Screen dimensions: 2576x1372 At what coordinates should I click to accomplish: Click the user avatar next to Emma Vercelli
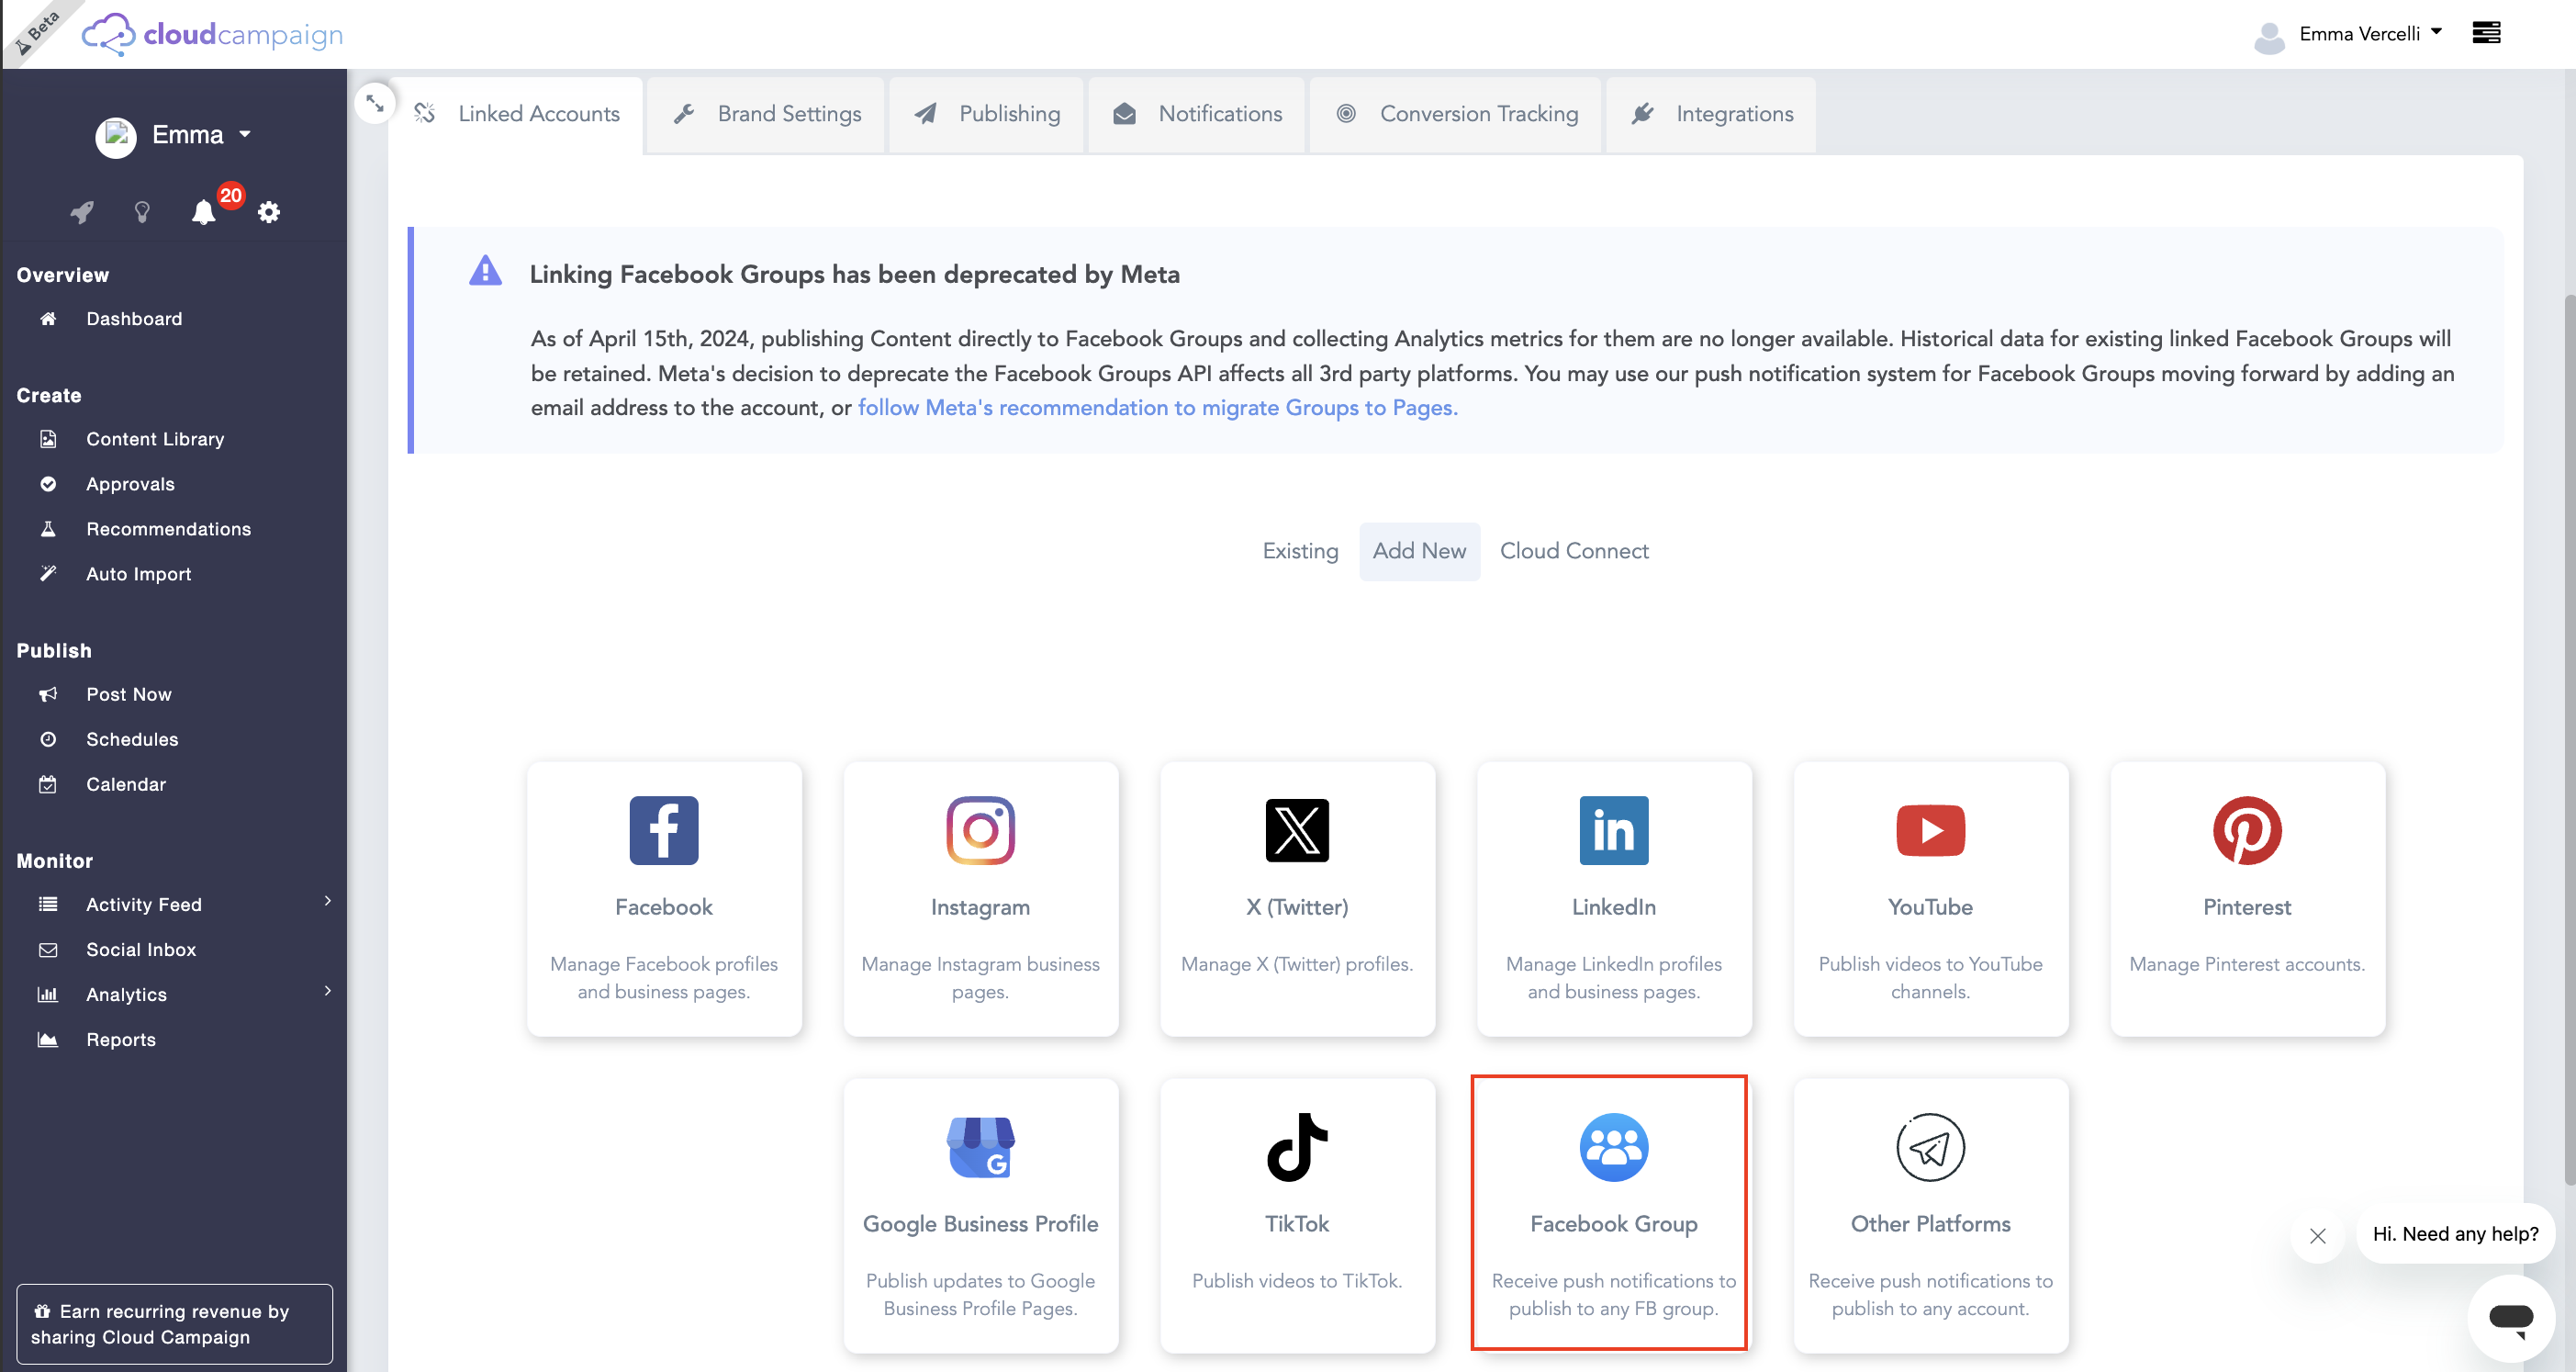[x=2269, y=37]
